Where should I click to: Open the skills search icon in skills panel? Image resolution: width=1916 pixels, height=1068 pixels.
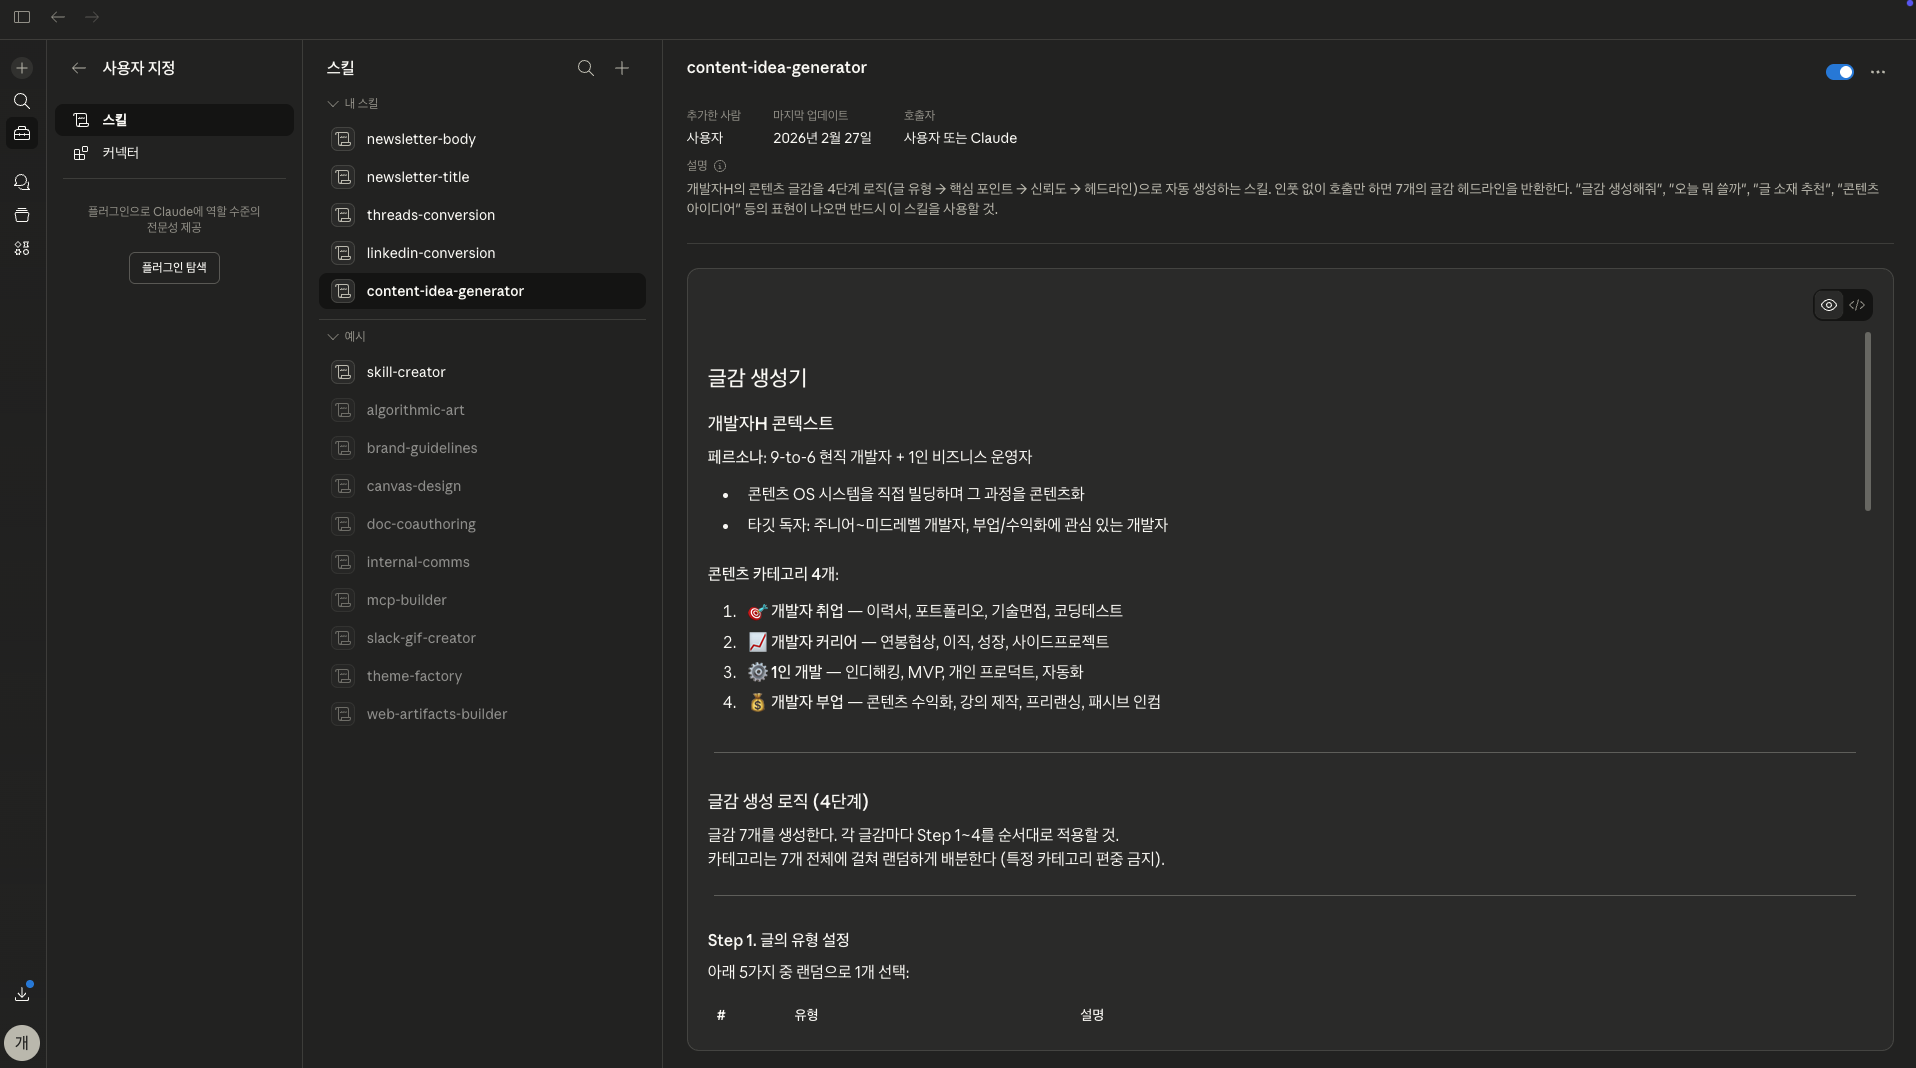[x=585, y=68]
